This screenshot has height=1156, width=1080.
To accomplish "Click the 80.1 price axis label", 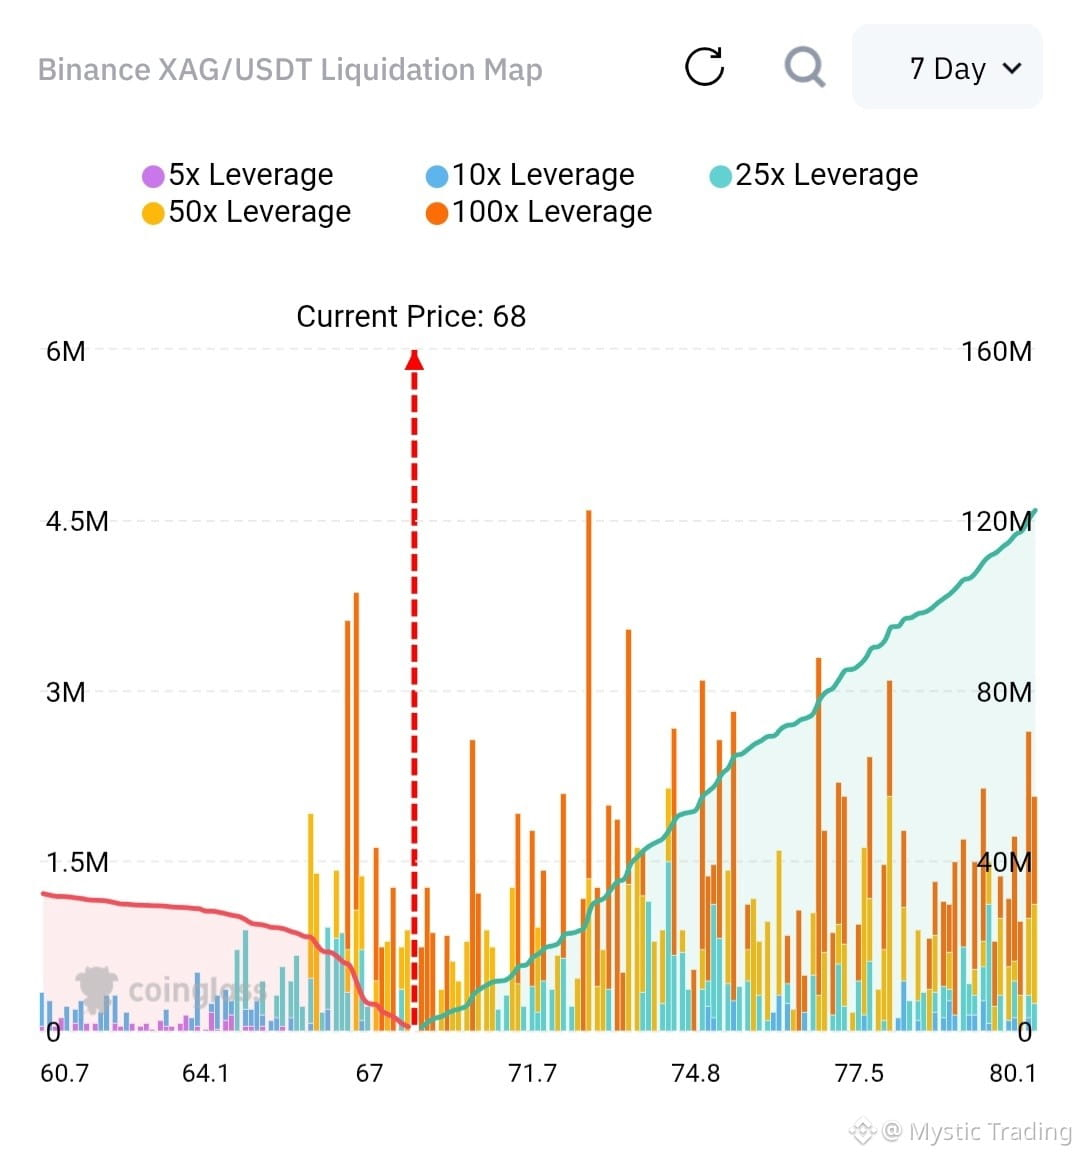I will [1013, 1073].
